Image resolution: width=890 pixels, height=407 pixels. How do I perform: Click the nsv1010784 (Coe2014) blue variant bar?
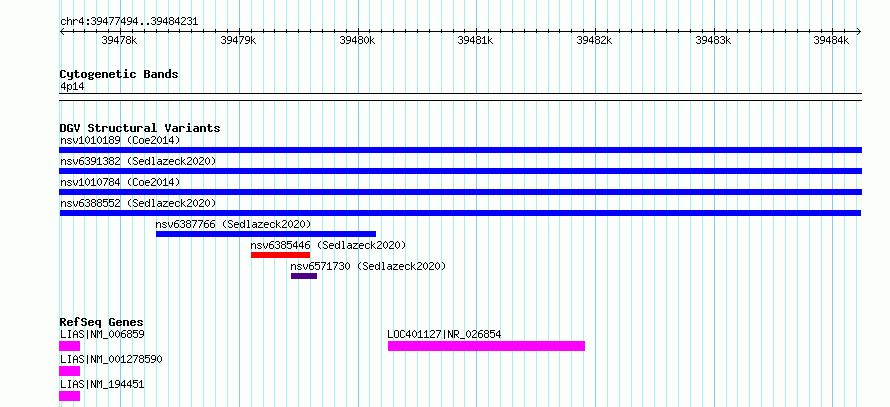tap(460, 192)
